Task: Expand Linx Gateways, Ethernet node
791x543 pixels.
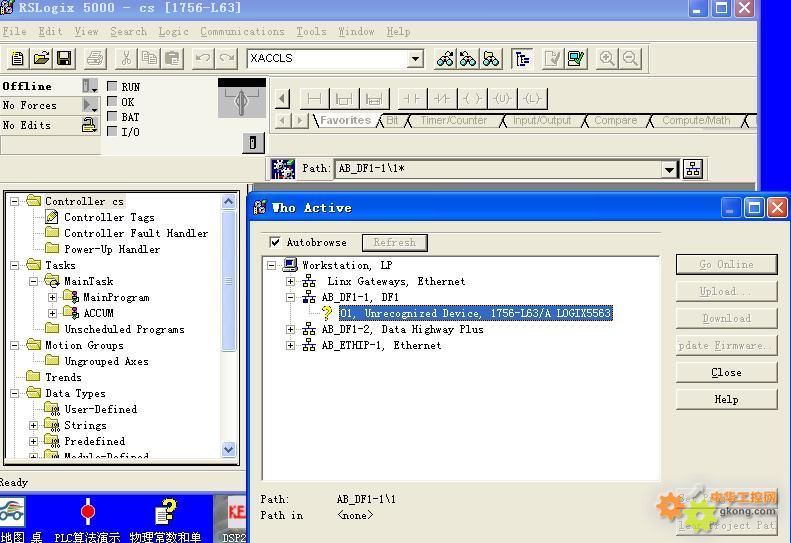Action: point(291,282)
